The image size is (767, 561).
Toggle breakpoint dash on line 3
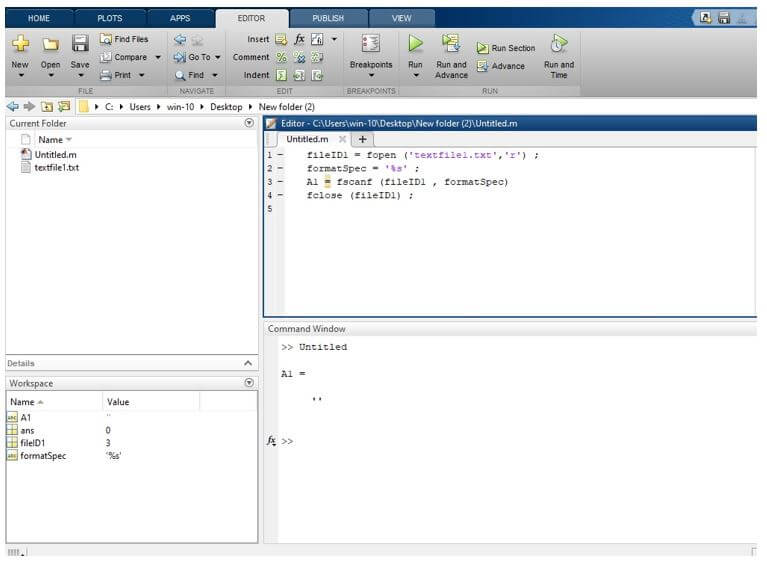coord(279,182)
